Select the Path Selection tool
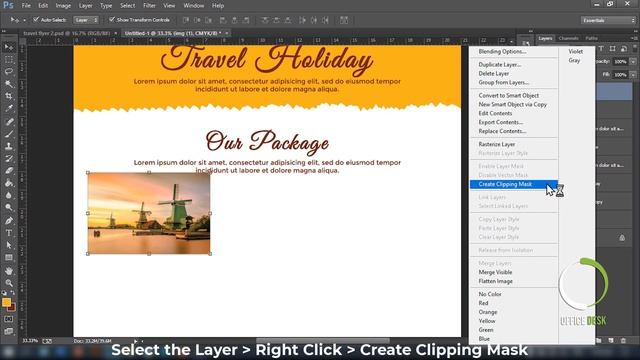 [9, 245]
